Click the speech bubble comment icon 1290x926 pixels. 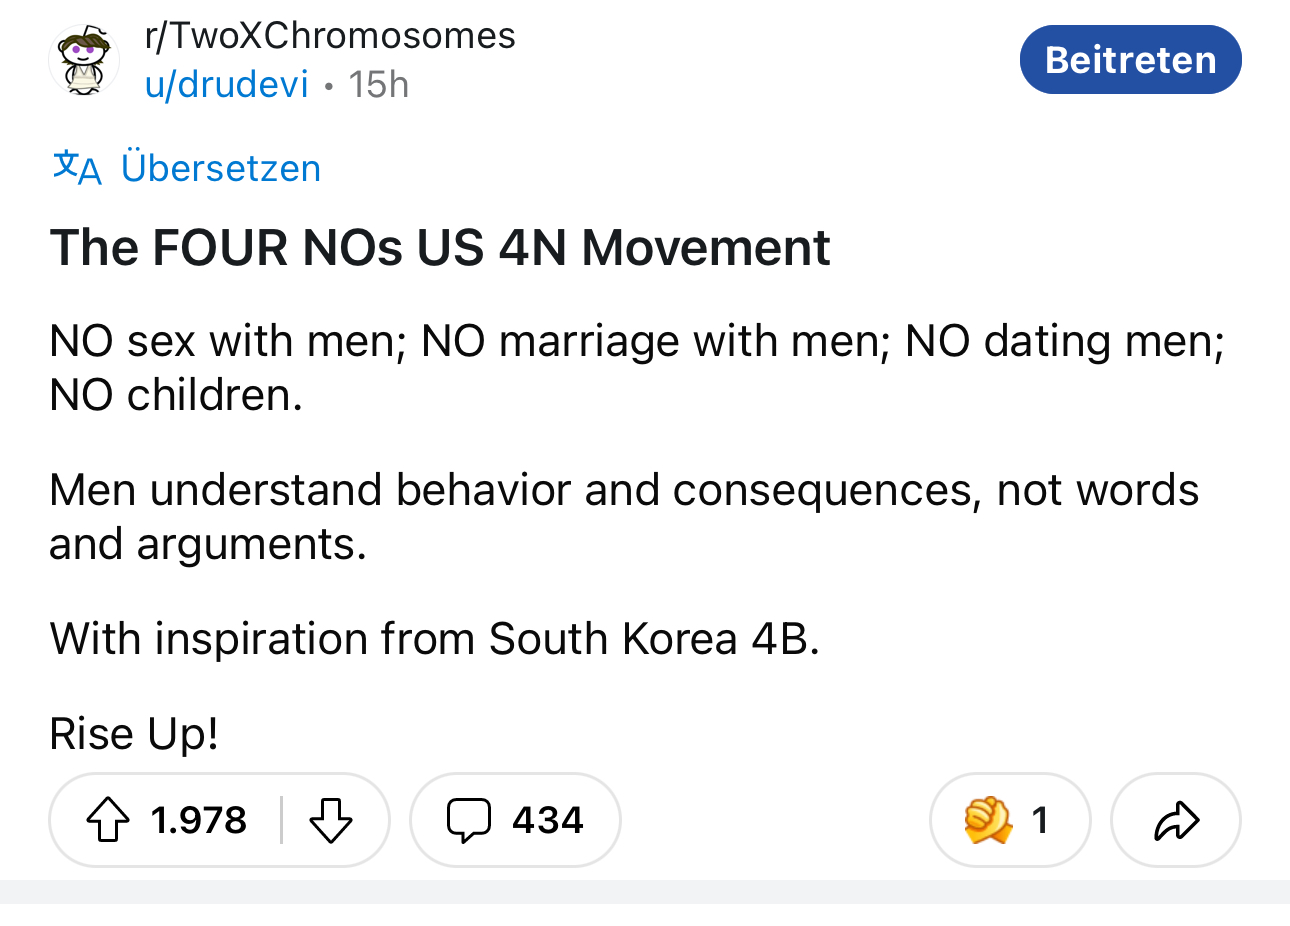(x=468, y=821)
